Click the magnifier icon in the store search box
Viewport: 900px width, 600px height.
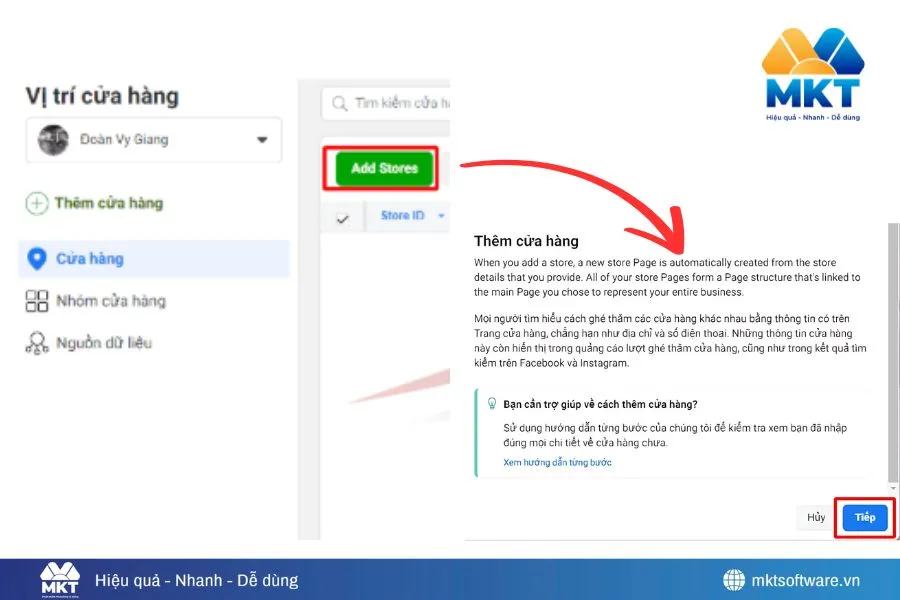click(x=340, y=104)
